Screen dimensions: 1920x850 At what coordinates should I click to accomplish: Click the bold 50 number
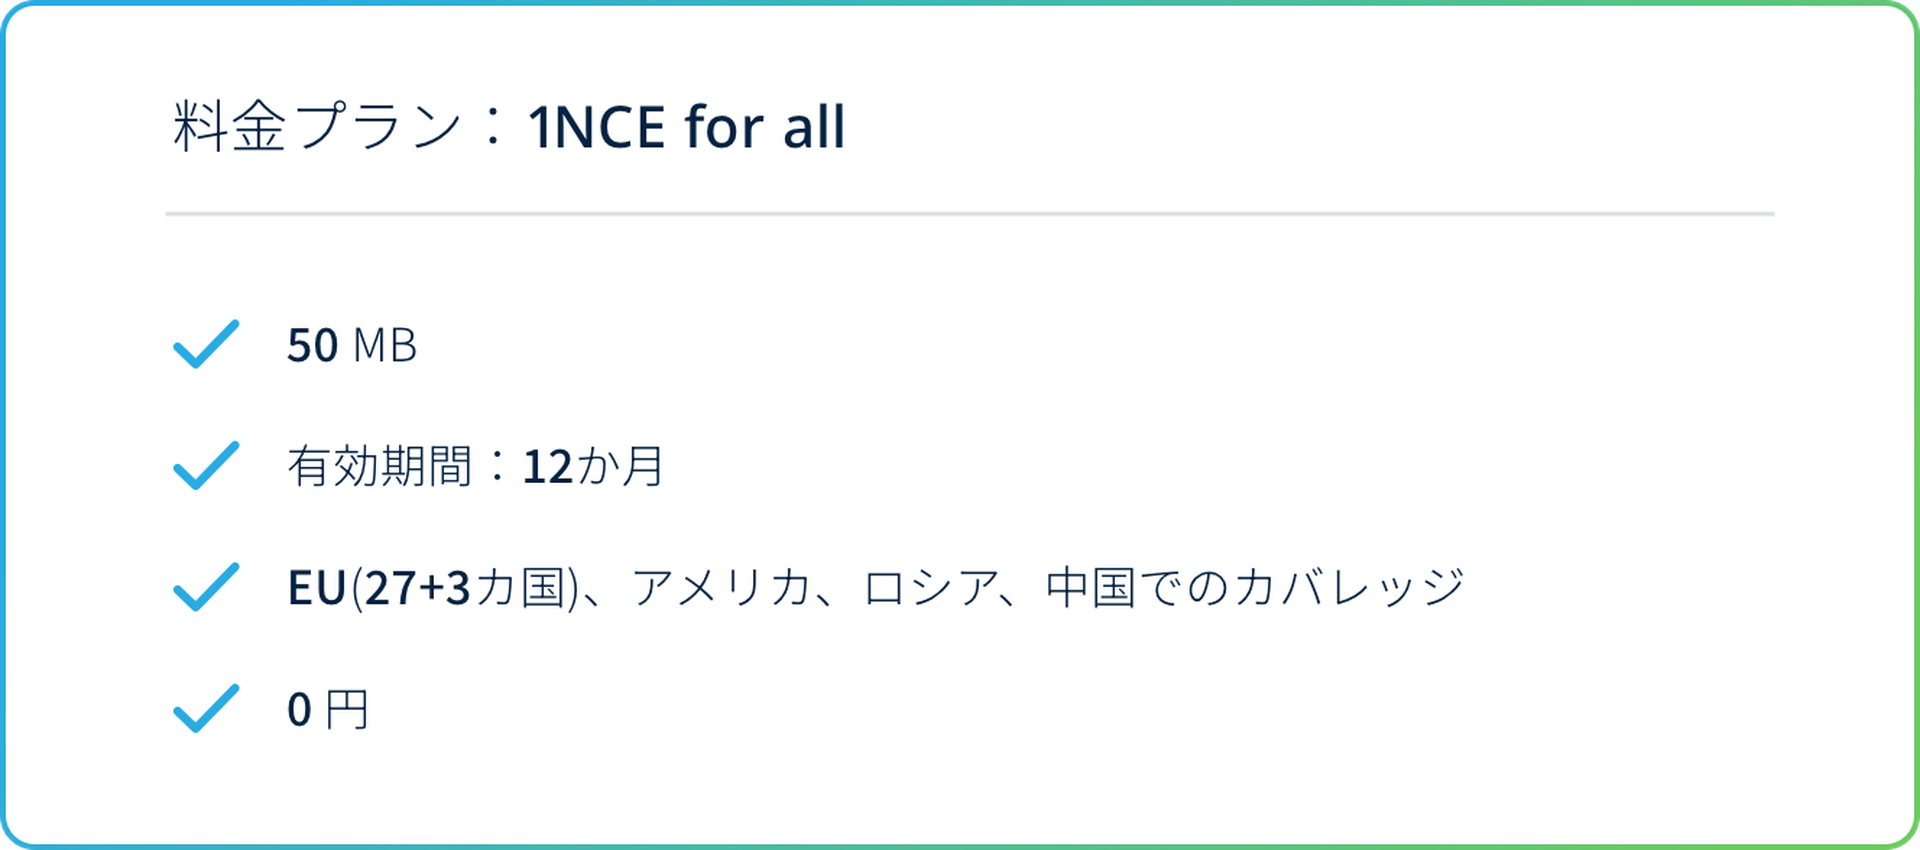click(312, 345)
